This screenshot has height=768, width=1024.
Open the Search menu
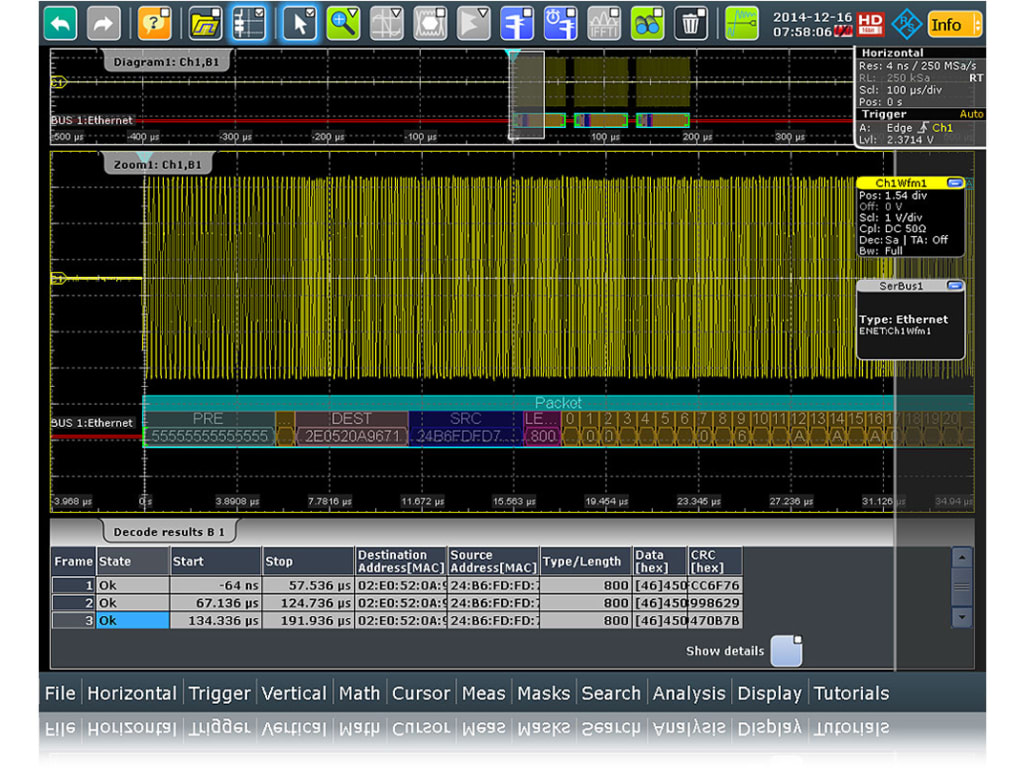tap(611, 693)
